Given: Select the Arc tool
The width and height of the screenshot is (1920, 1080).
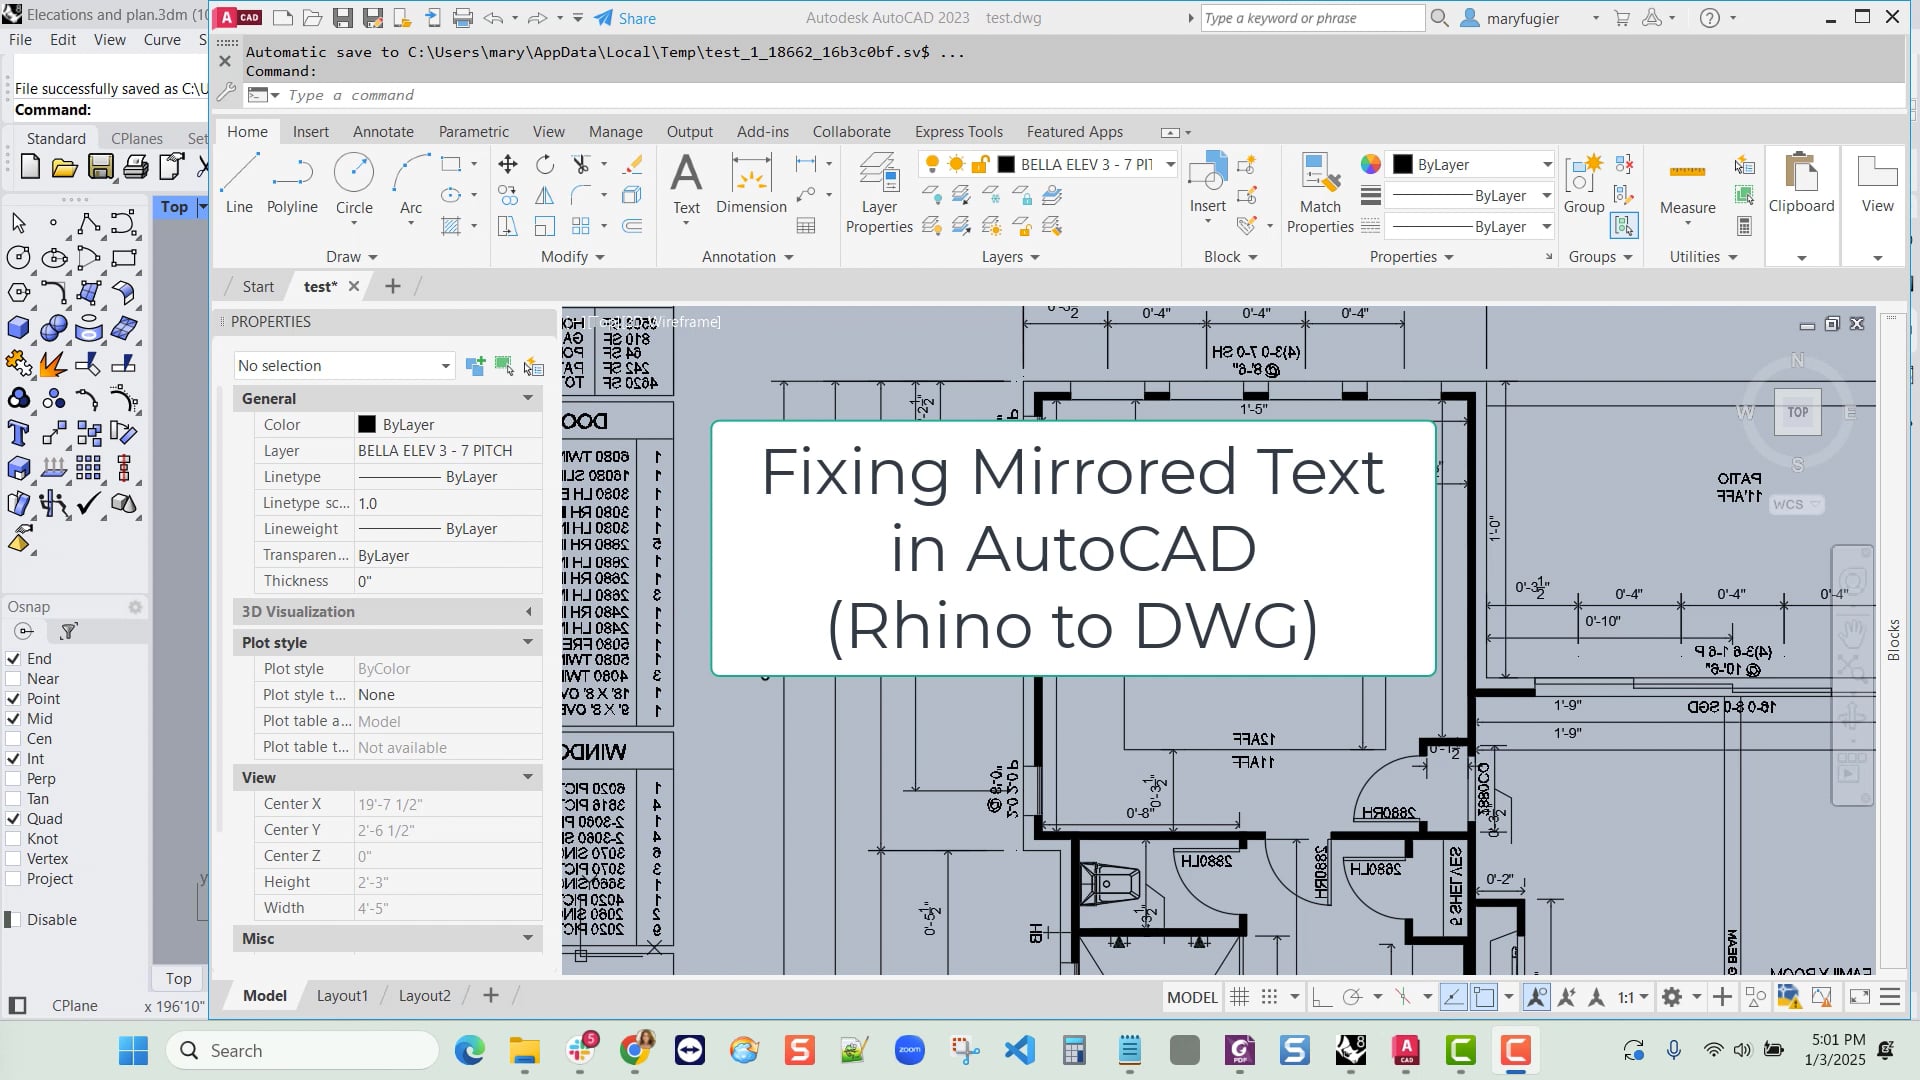Looking at the screenshot, I should (411, 184).
